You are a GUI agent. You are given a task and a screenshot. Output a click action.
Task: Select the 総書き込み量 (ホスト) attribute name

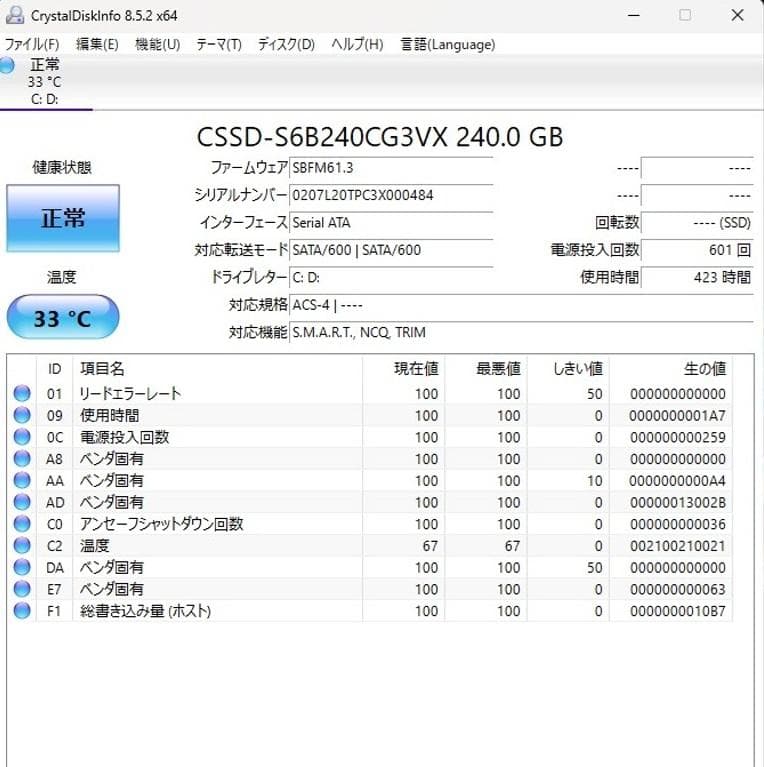145,611
